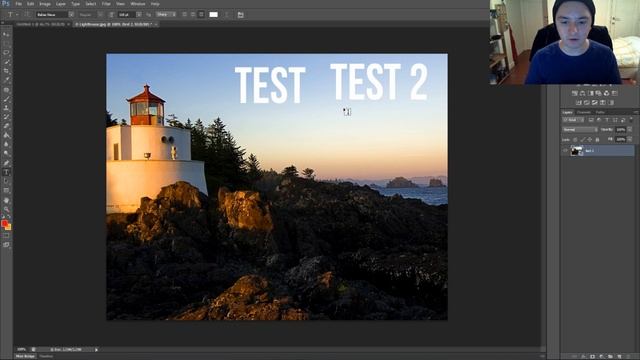640x360 pixels.
Task: Open the Layers panel options menu
Action: 636,112
